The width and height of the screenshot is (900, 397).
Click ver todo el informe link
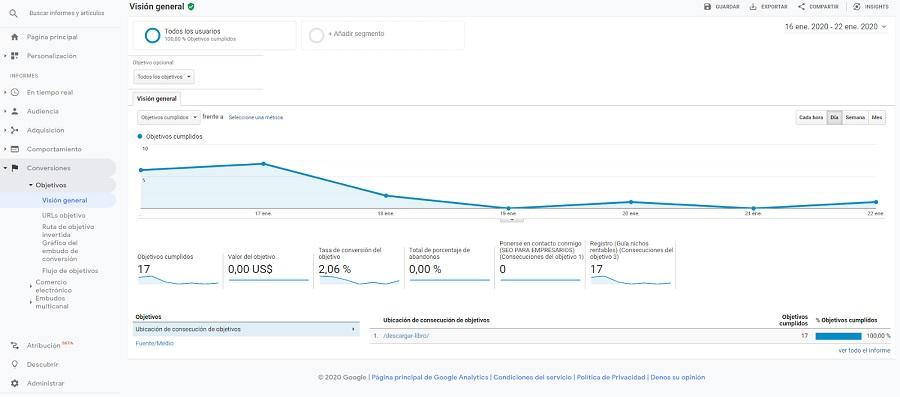[x=864, y=350]
